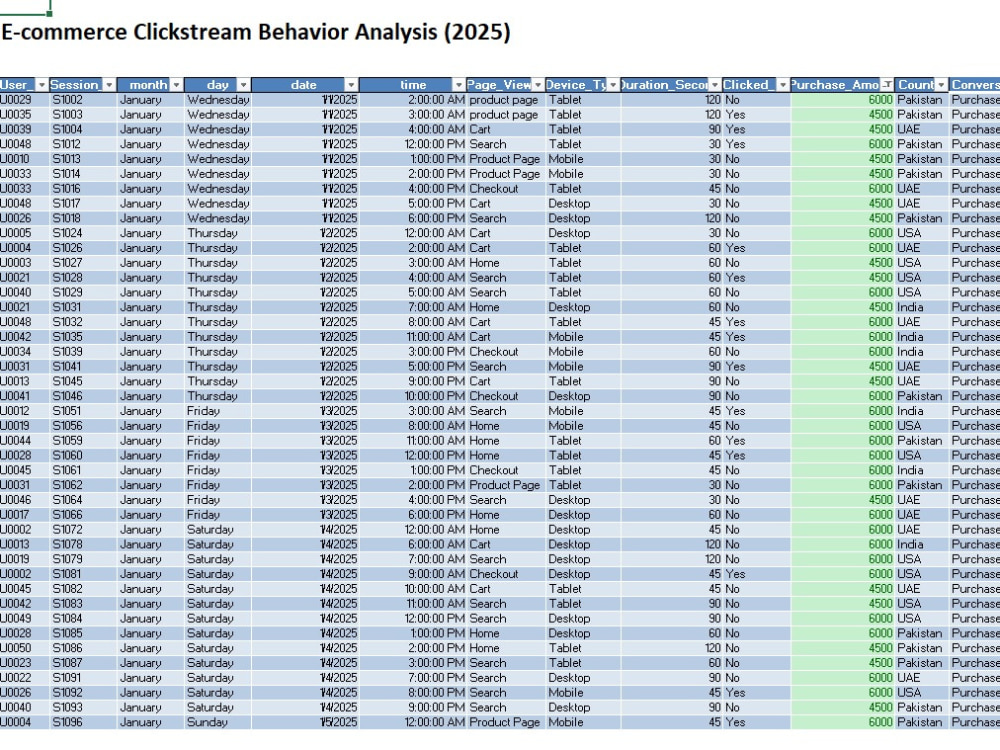
Task: Select the date cell in row S1085
Action: tap(305, 633)
